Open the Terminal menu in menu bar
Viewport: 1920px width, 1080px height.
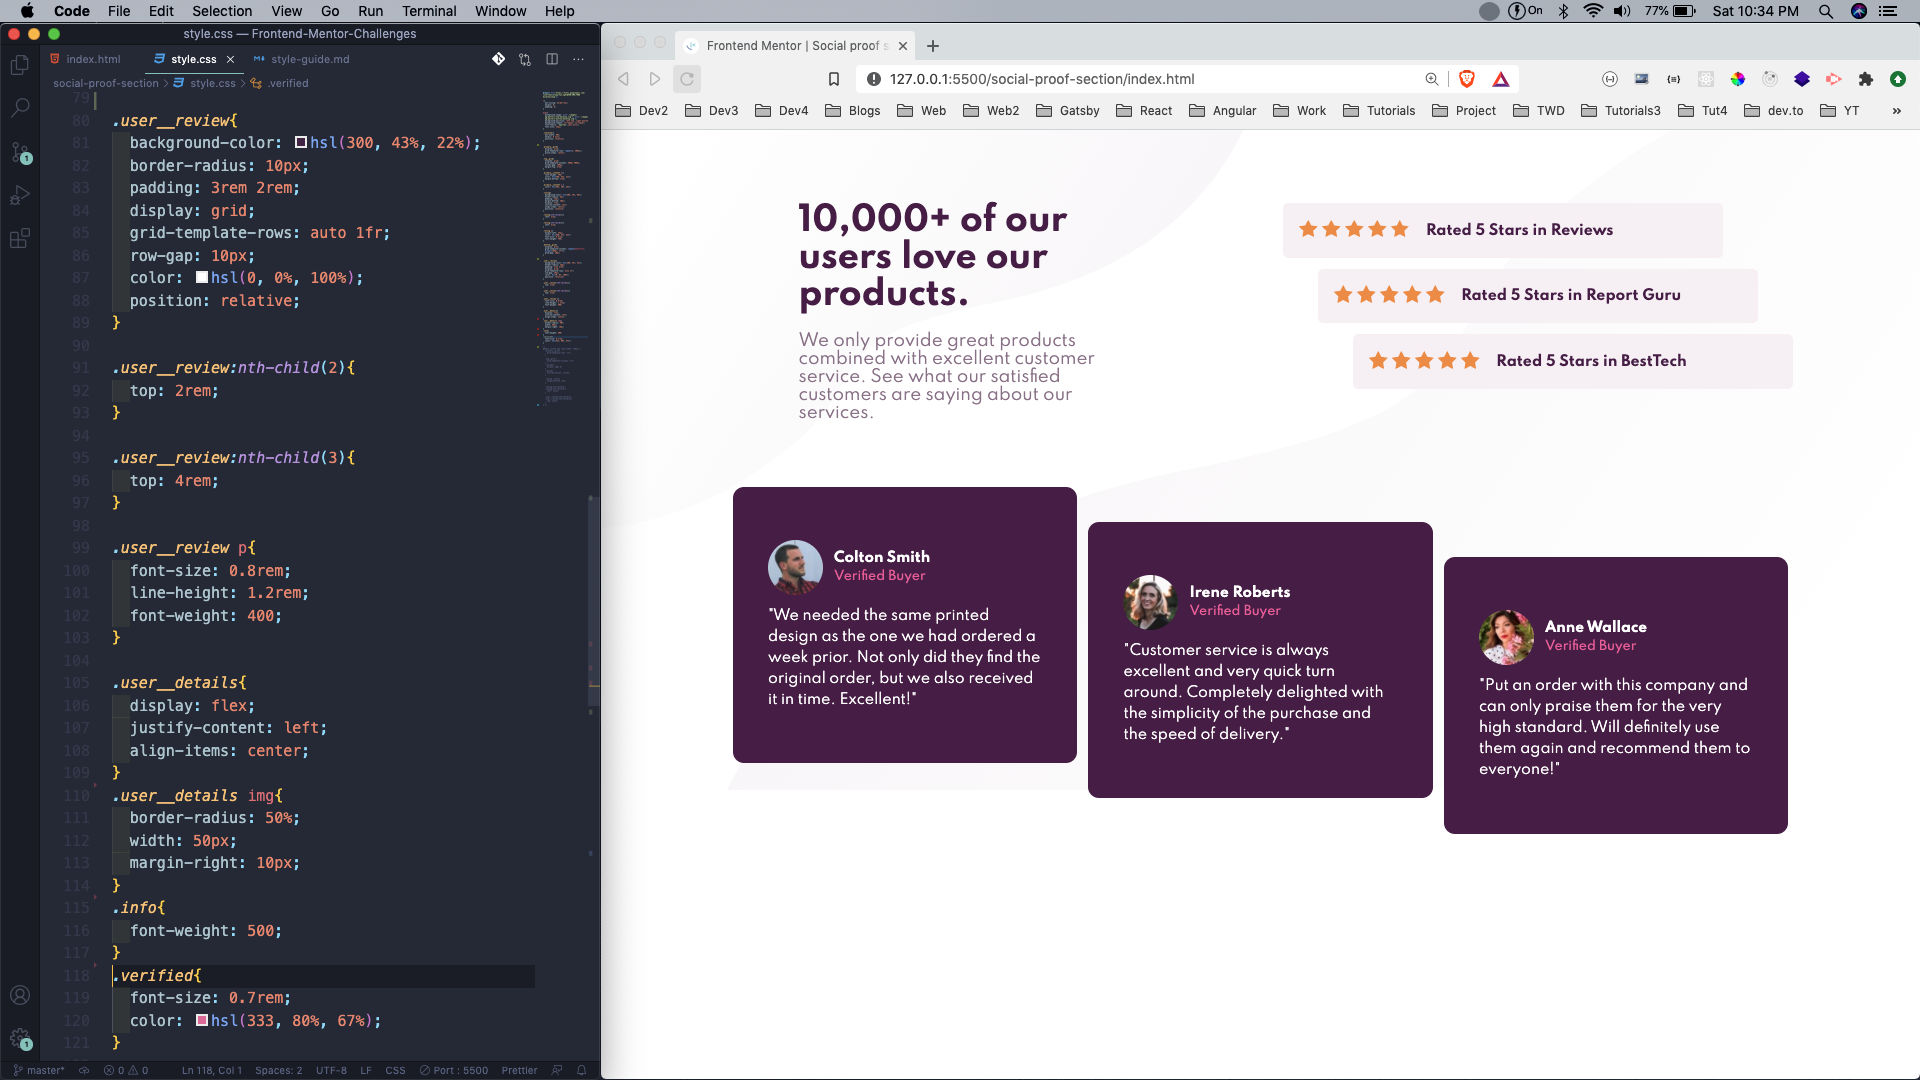tap(429, 11)
